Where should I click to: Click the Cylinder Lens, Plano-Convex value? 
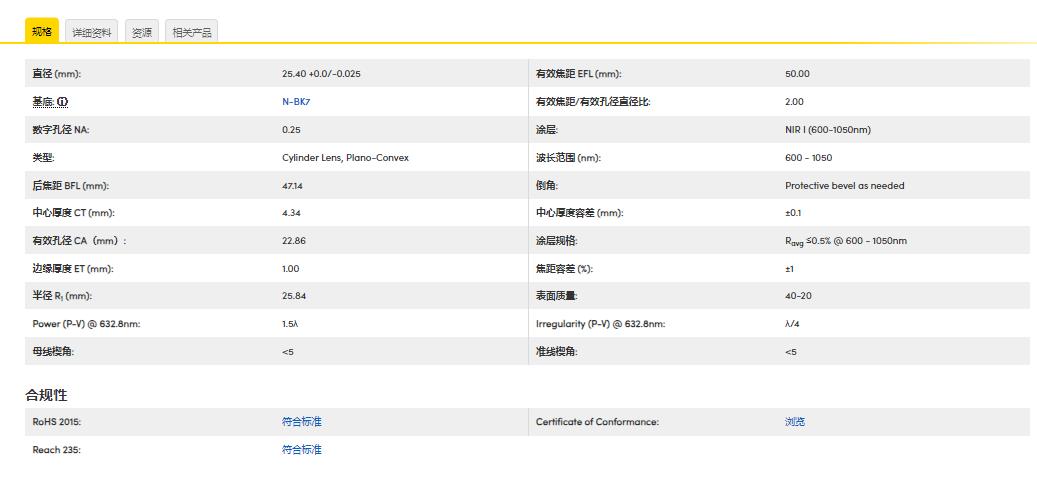(x=345, y=158)
